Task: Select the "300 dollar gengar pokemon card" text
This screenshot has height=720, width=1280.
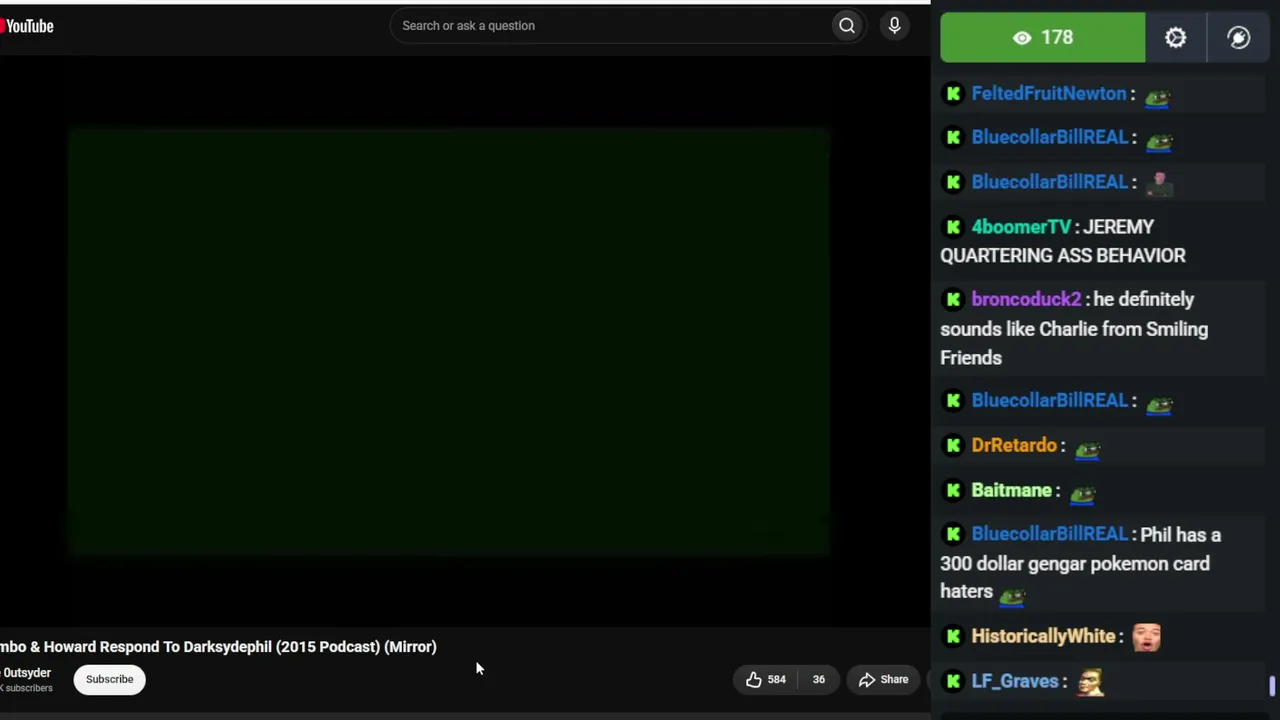Action: click(1075, 564)
